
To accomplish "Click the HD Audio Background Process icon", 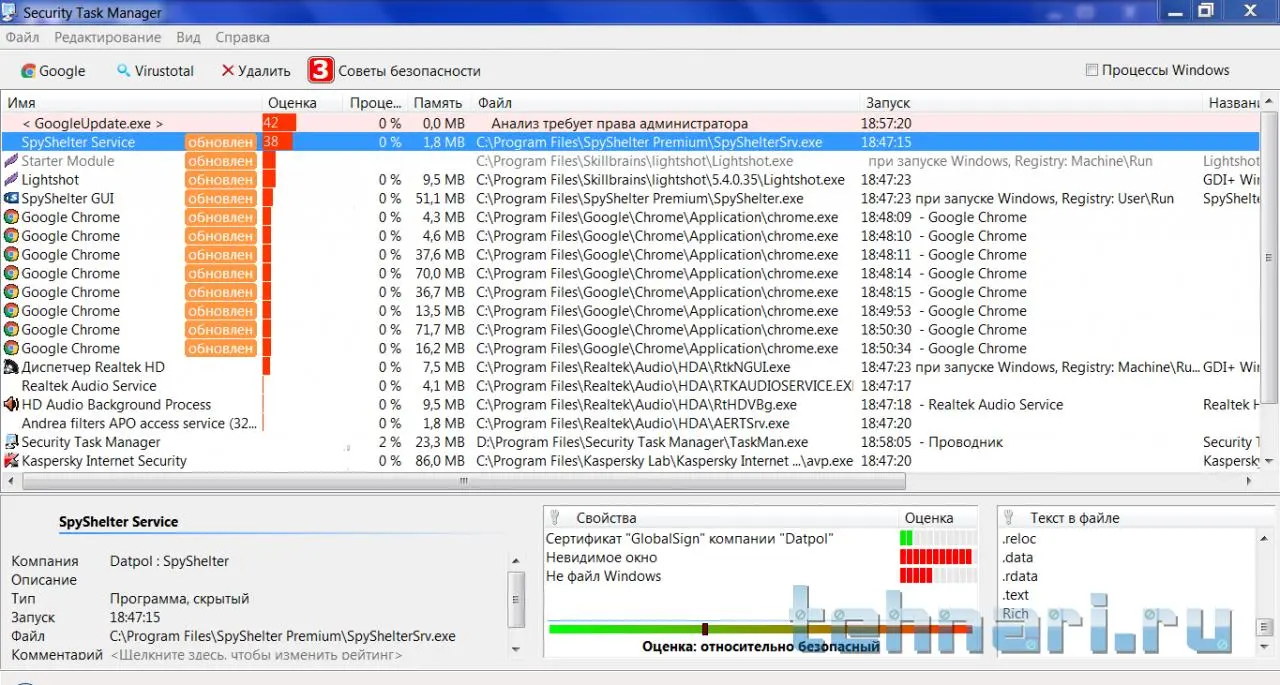I will 11,404.
